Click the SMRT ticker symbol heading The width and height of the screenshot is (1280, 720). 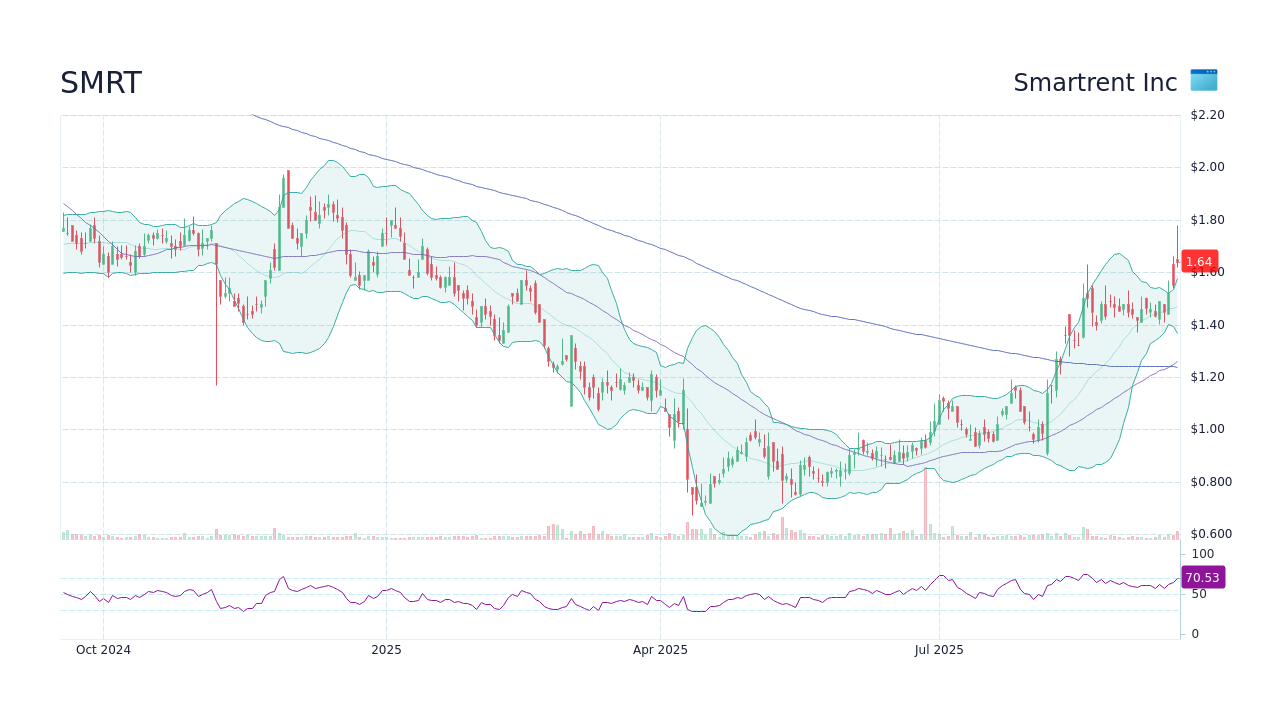pyautogui.click(x=100, y=82)
